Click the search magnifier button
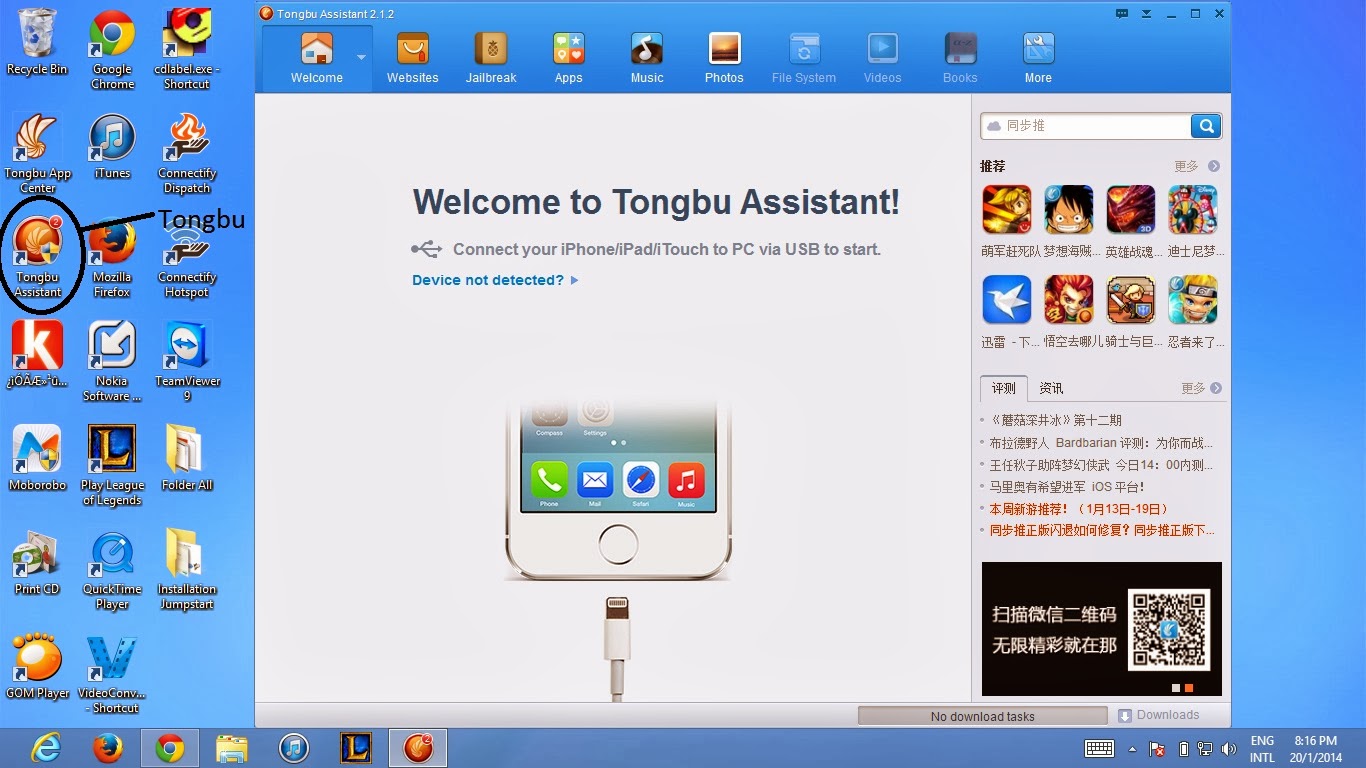Viewport: 1366px width, 768px height. (x=1206, y=126)
